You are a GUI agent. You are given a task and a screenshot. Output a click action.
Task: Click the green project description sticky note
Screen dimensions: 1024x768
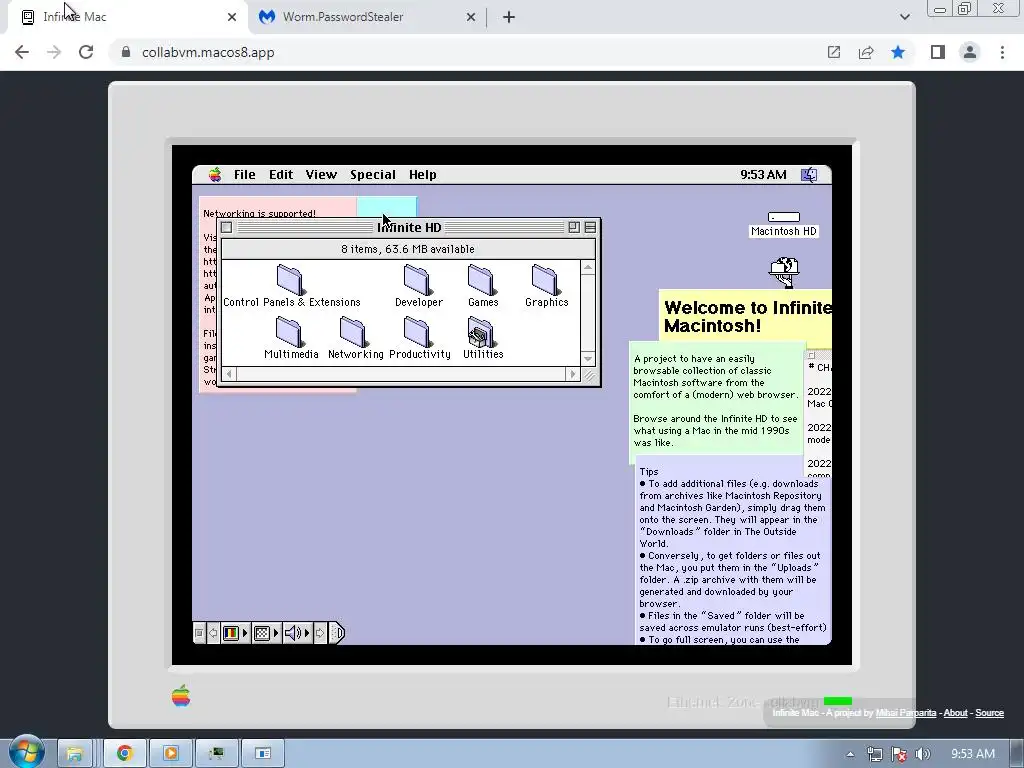pyautogui.click(x=716, y=400)
